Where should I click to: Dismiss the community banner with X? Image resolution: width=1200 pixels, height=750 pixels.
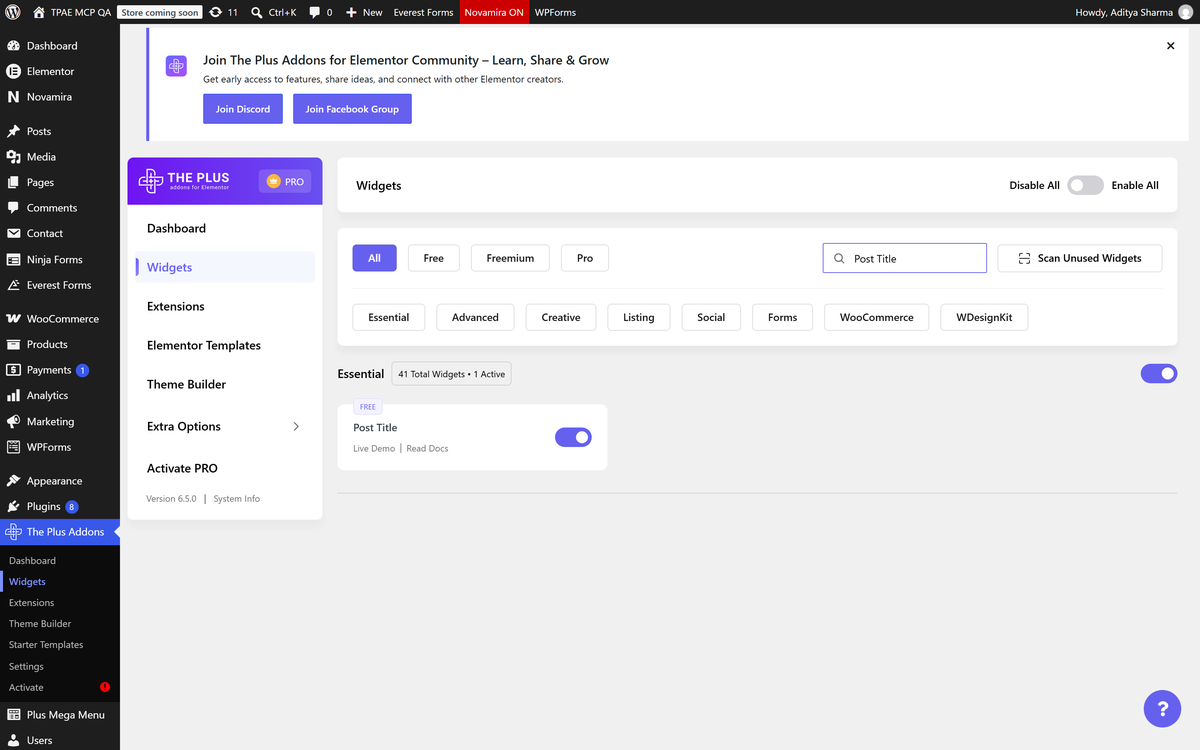(x=1171, y=46)
